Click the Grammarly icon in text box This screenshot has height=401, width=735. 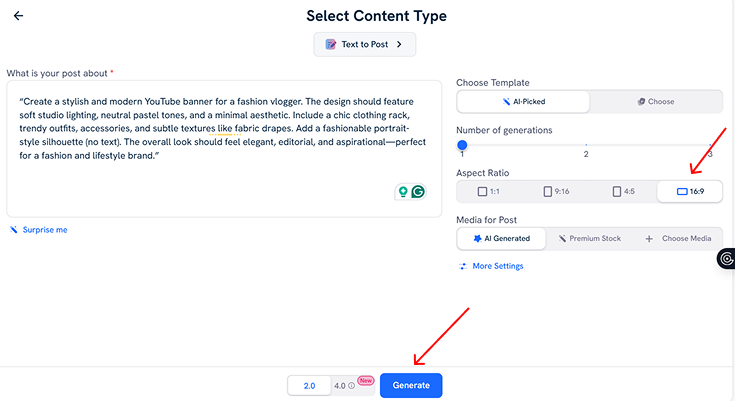(418, 191)
